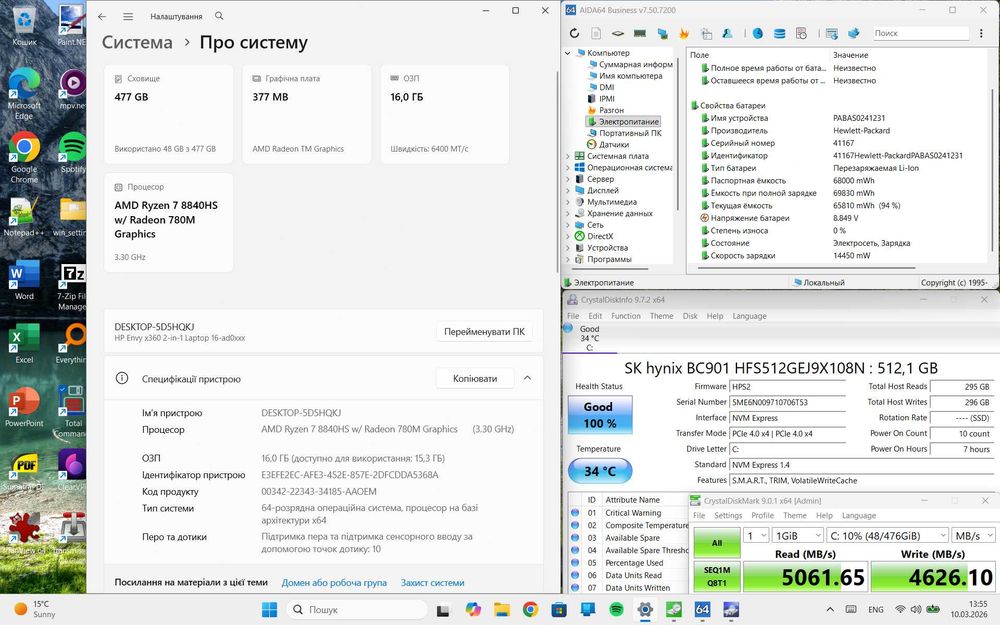This screenshot has height=625, width=1000.
Task: Open Word desktop shortcut
Action: click(x=24, y=281)
